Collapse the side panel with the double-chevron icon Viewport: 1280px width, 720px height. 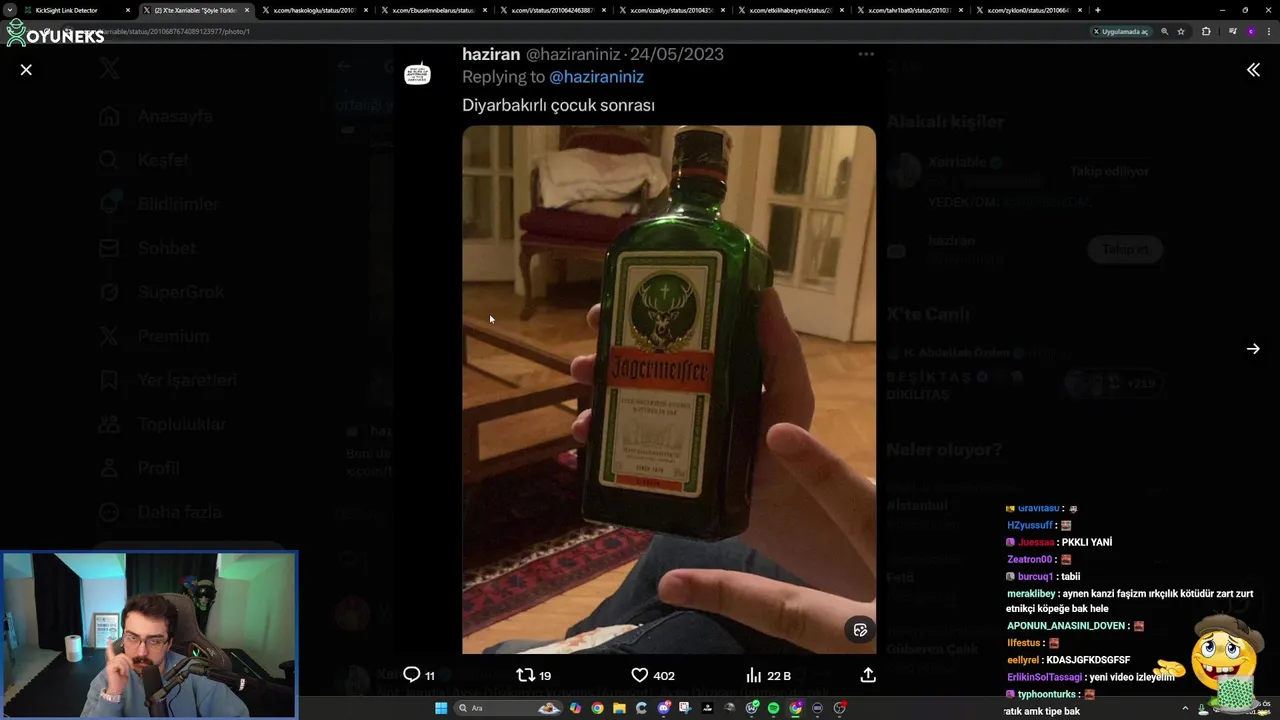[x=1253, y=70]
